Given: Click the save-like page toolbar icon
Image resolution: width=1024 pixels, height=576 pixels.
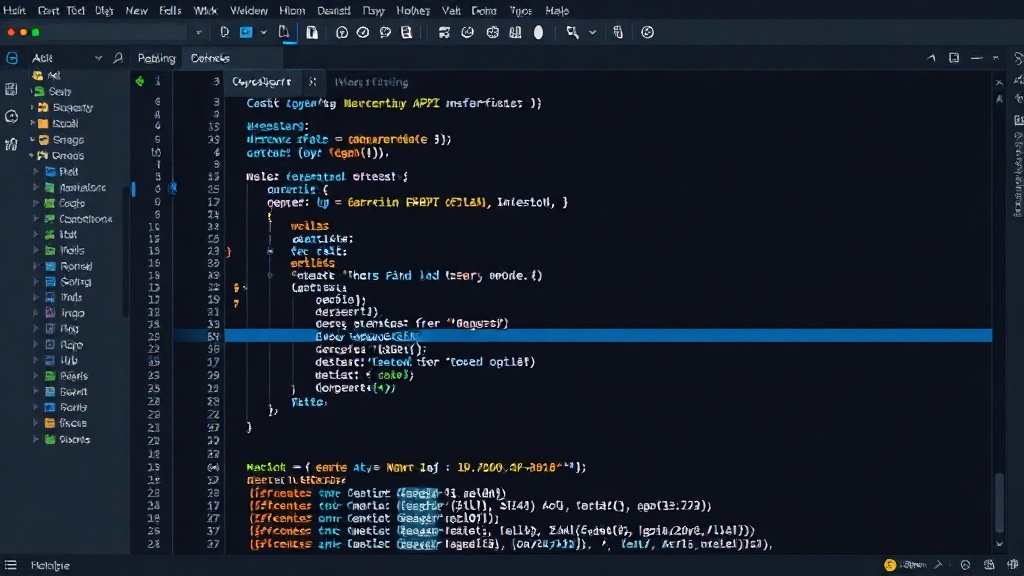Looking at the screenshot, I should point(406,33).
